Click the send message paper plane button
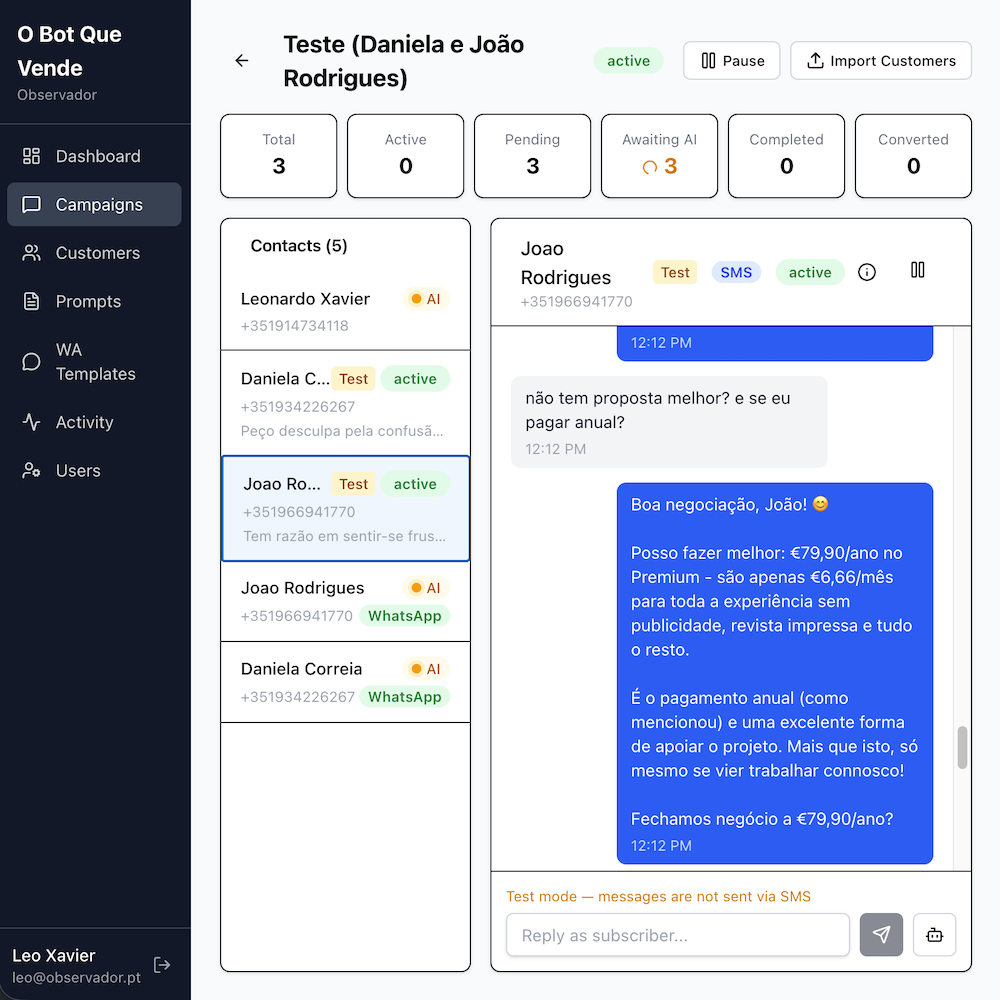 click(881, 935)
